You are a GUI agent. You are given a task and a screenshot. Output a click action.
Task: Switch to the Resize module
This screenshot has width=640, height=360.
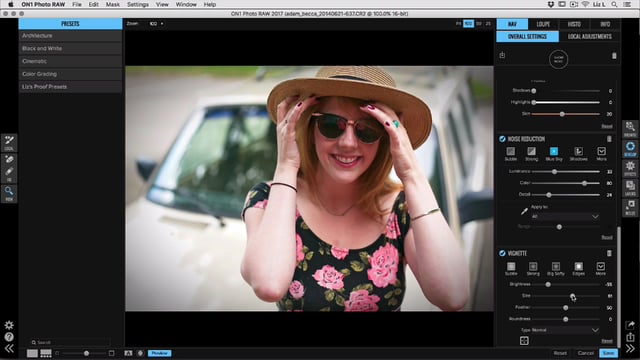click(630, 207)
